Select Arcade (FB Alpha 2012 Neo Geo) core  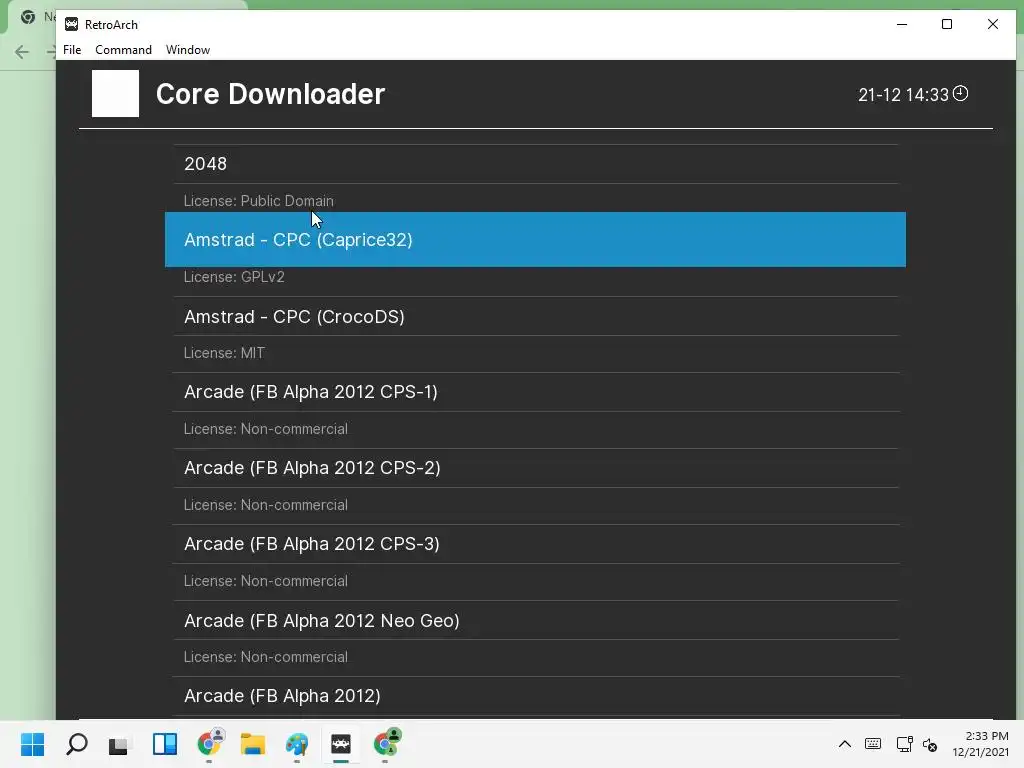pyautogui.click(x=536, y=620)
